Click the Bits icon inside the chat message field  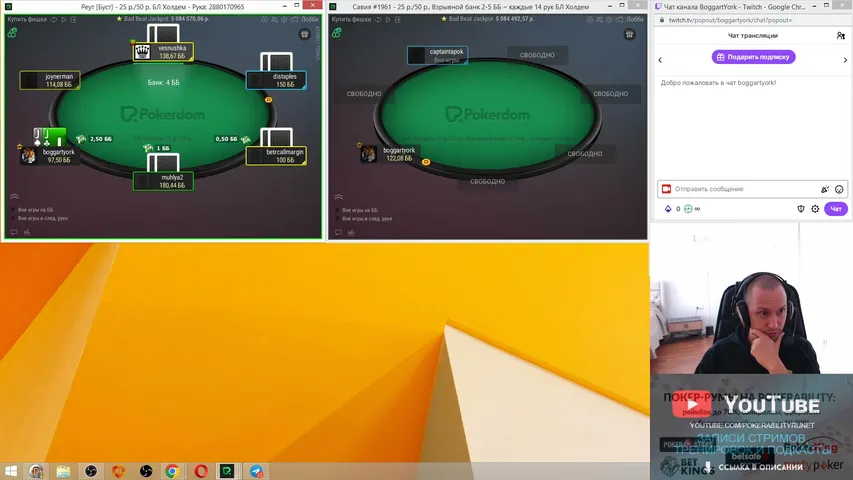tap(825, 189)
